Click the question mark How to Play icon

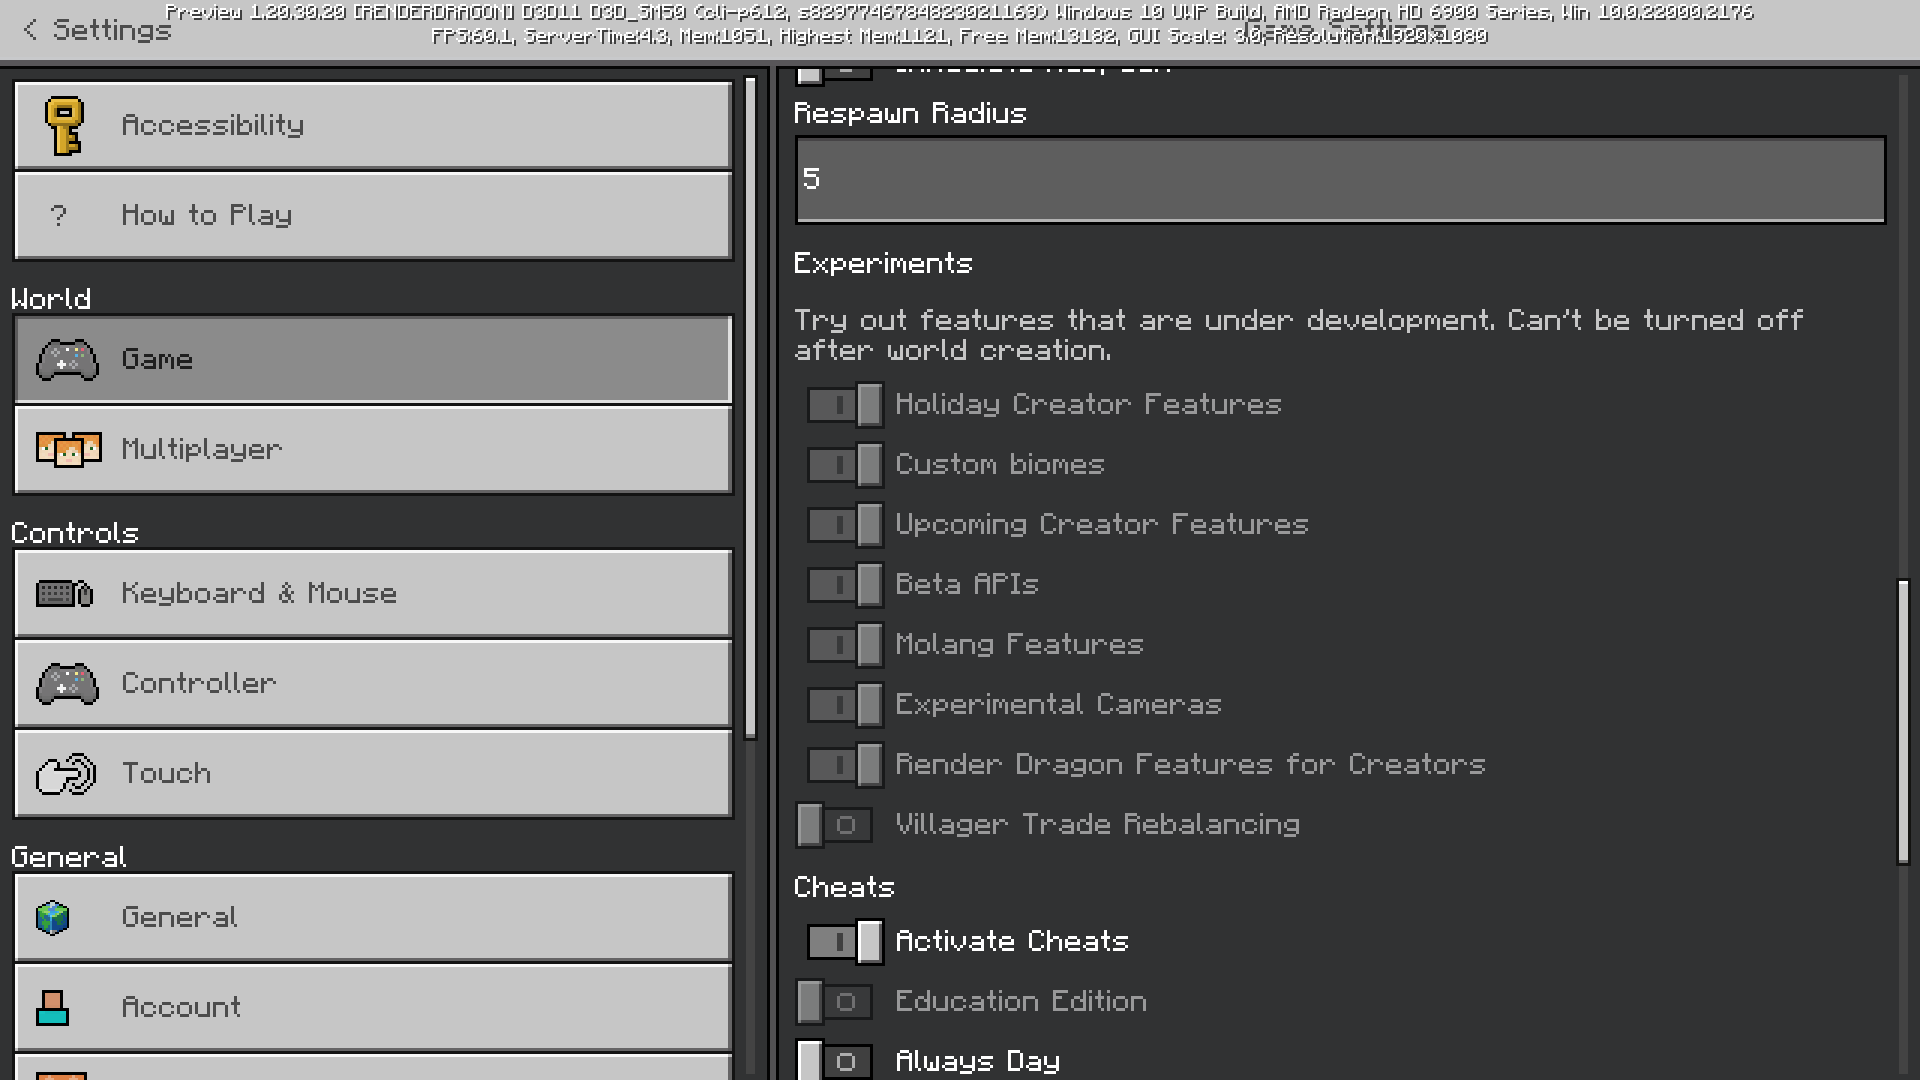59,216
